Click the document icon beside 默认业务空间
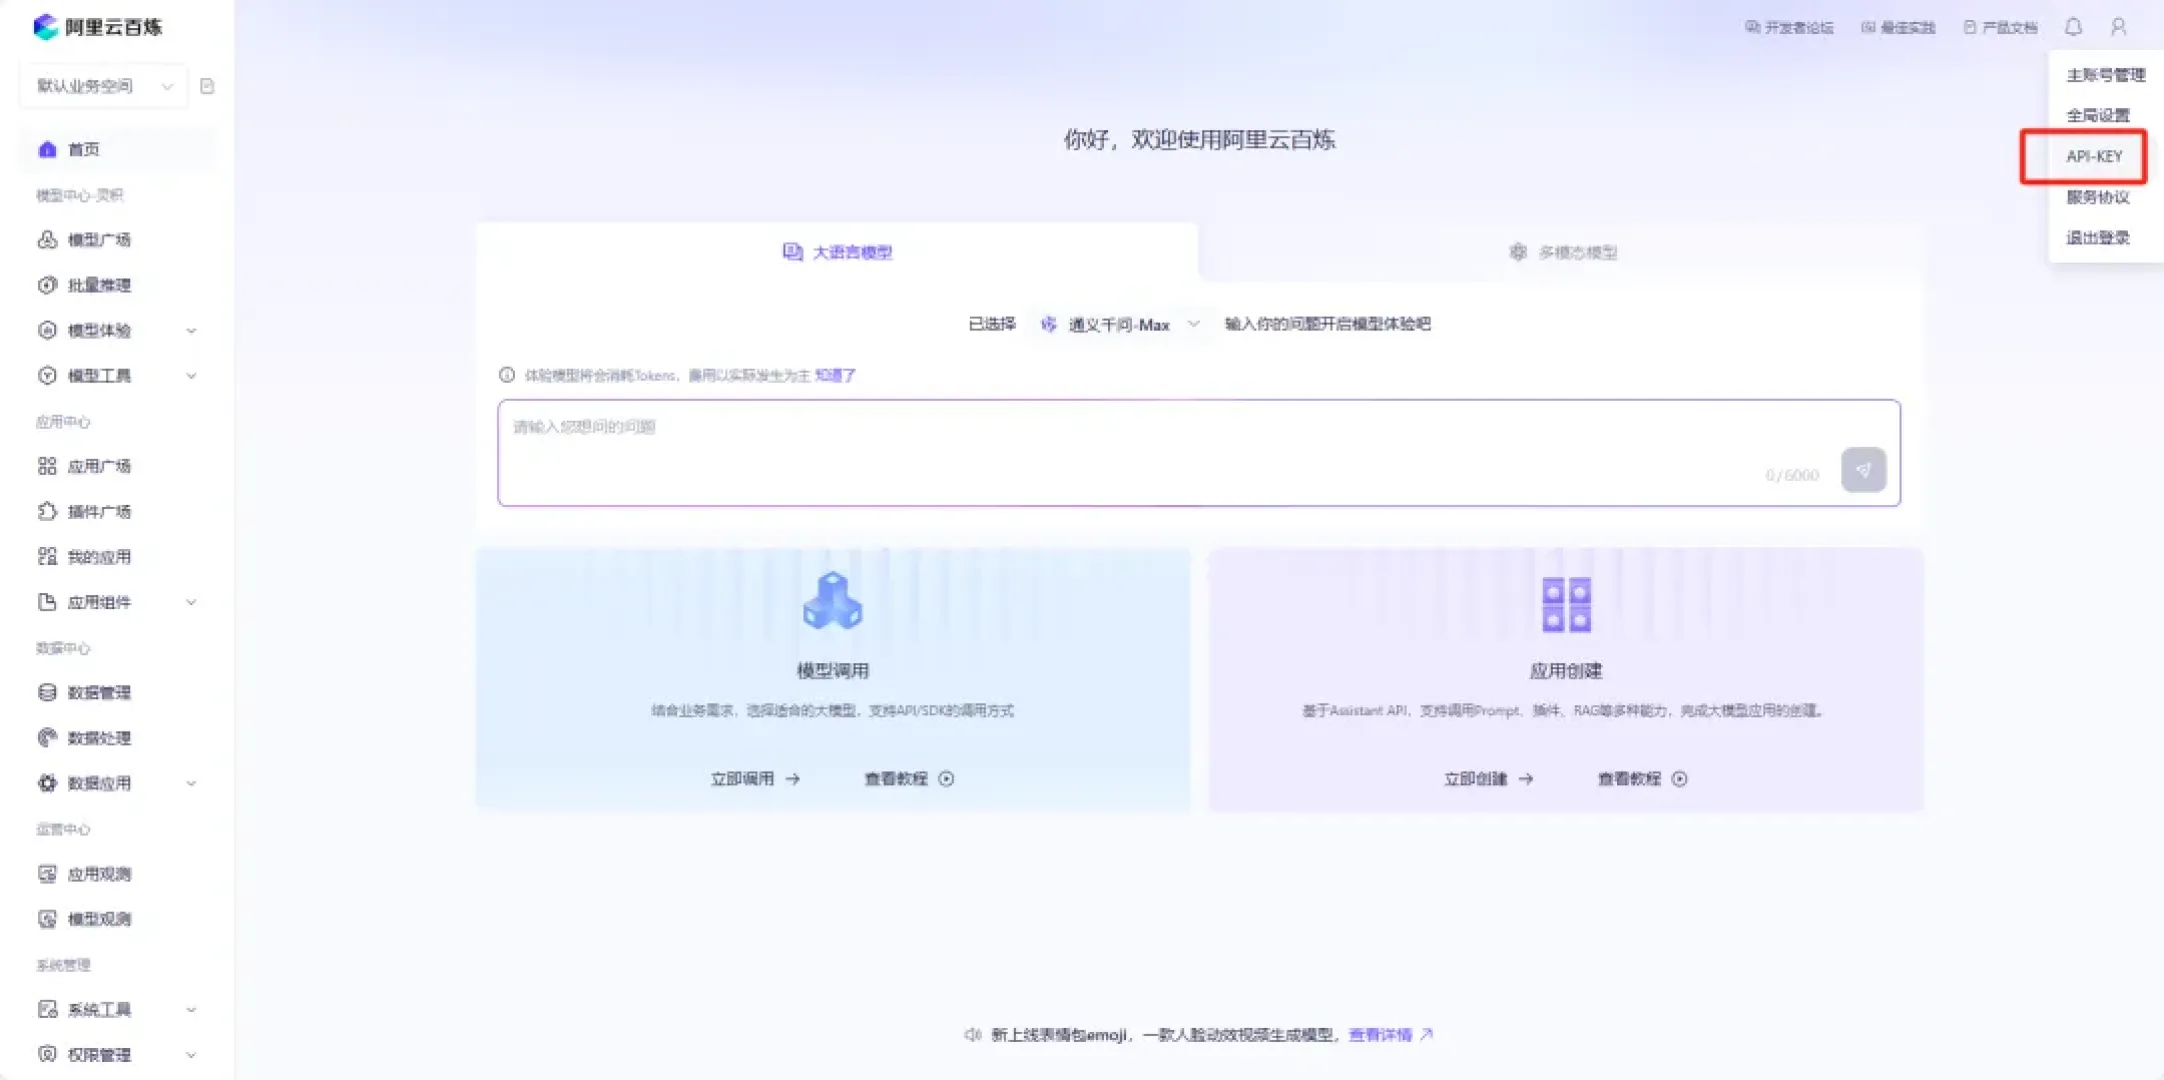Viewport: 2164px width, 1080px height. click(207, 86)
